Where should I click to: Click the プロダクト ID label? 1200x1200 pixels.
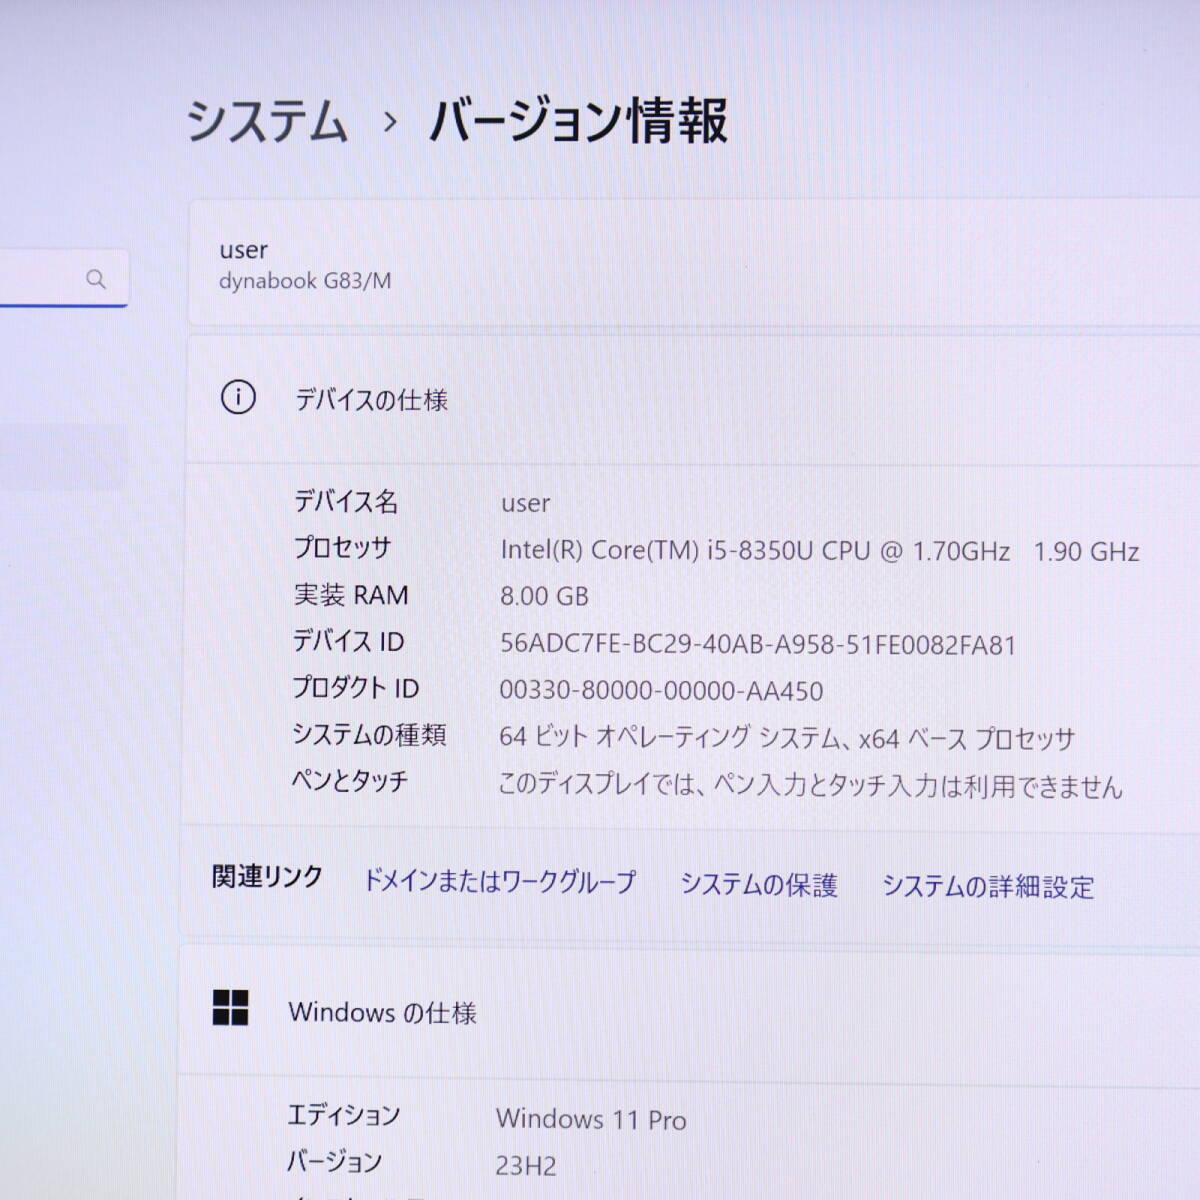click(x=355, y=688)
